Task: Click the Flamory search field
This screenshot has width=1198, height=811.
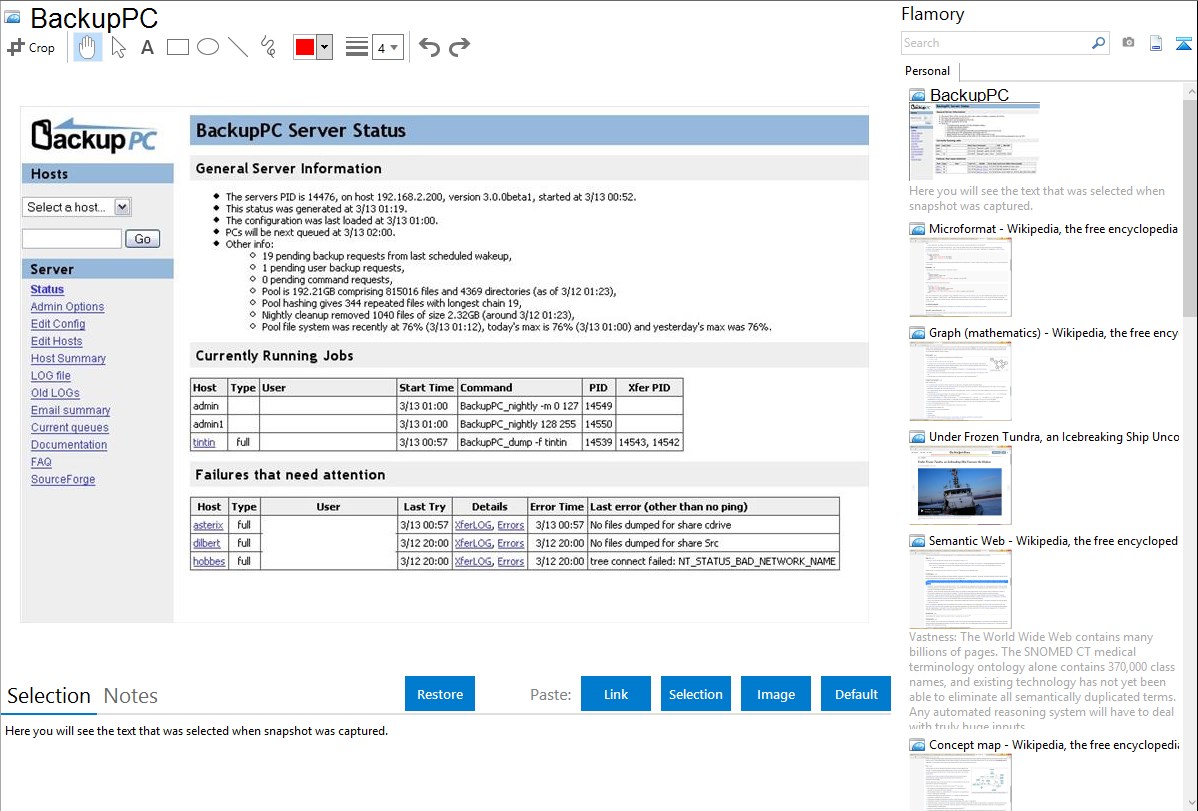Action: pos(996,43)
